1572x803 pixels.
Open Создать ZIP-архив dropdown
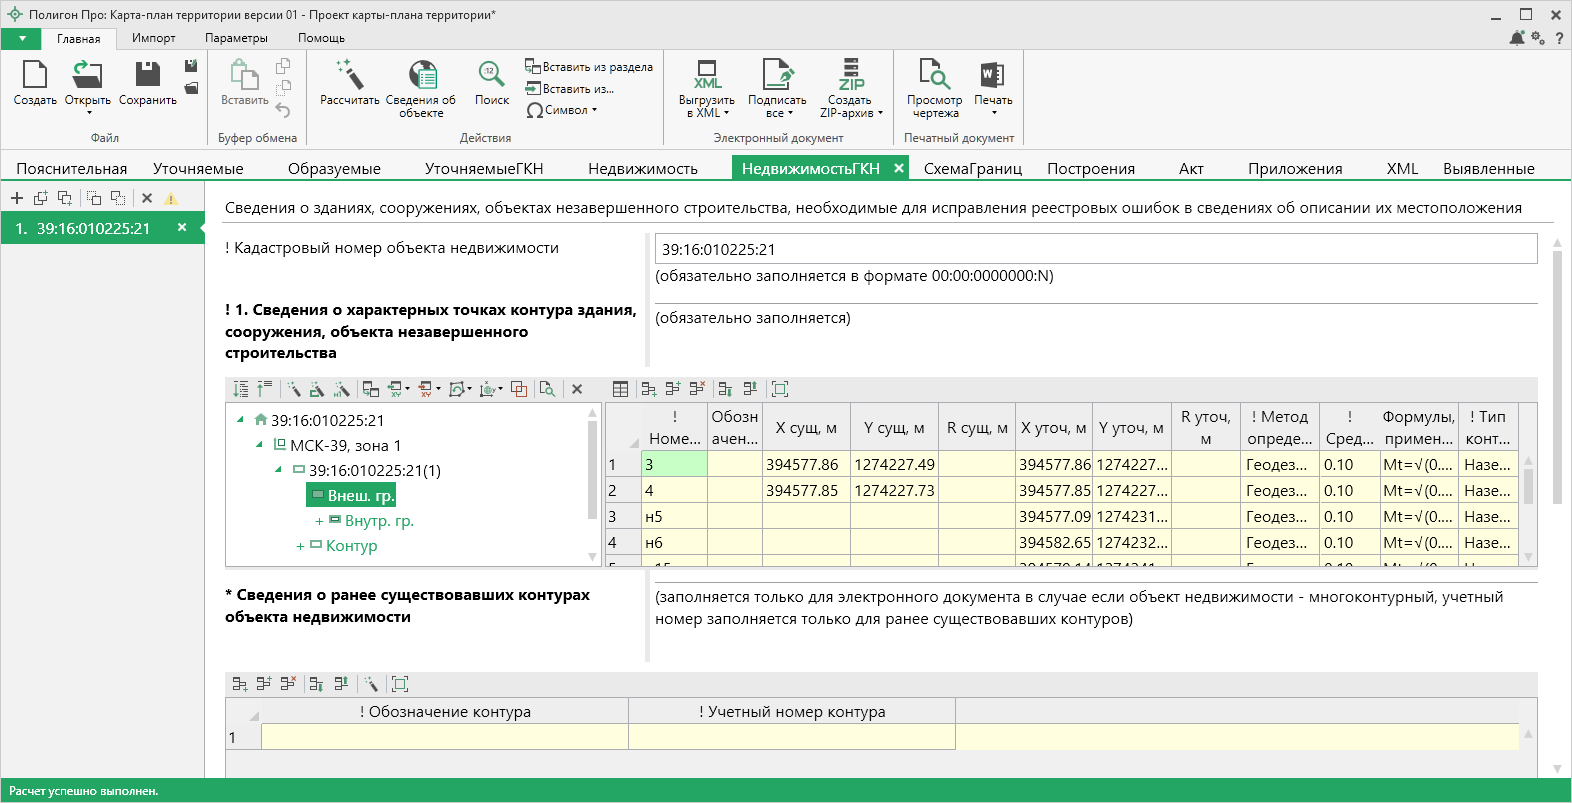coord(851,107)
